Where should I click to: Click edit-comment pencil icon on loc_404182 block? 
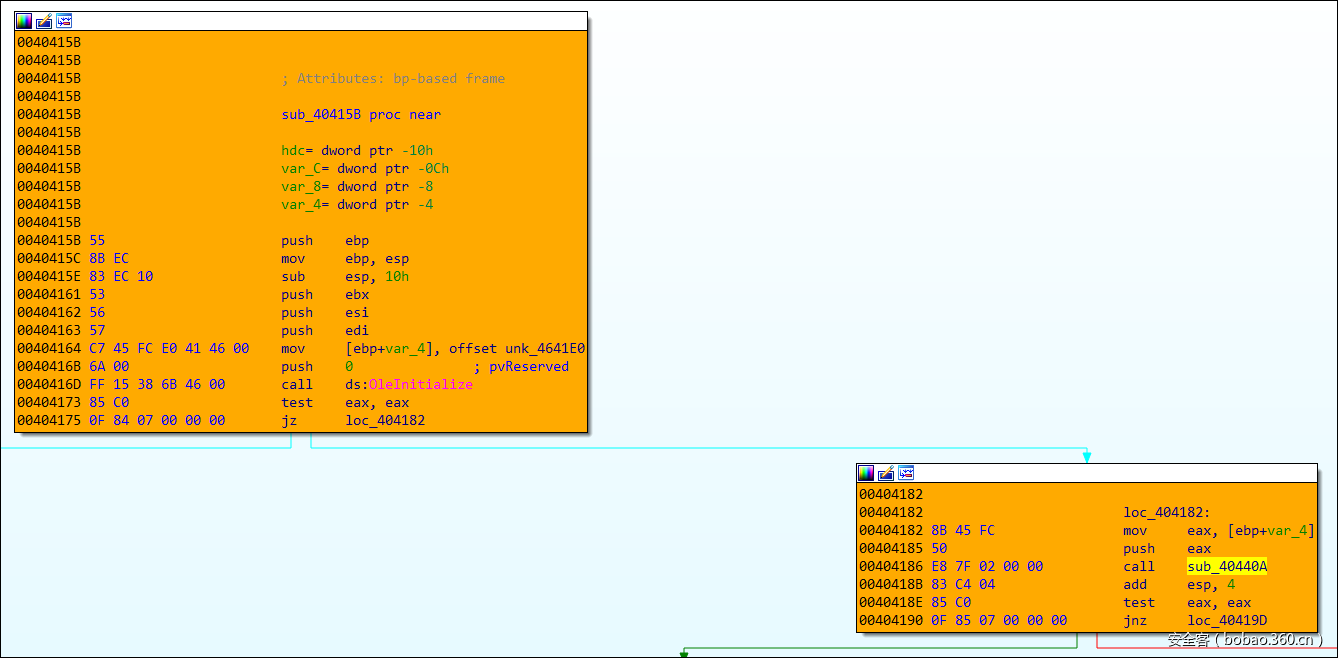pyautogui.click(x=886, y=473)
